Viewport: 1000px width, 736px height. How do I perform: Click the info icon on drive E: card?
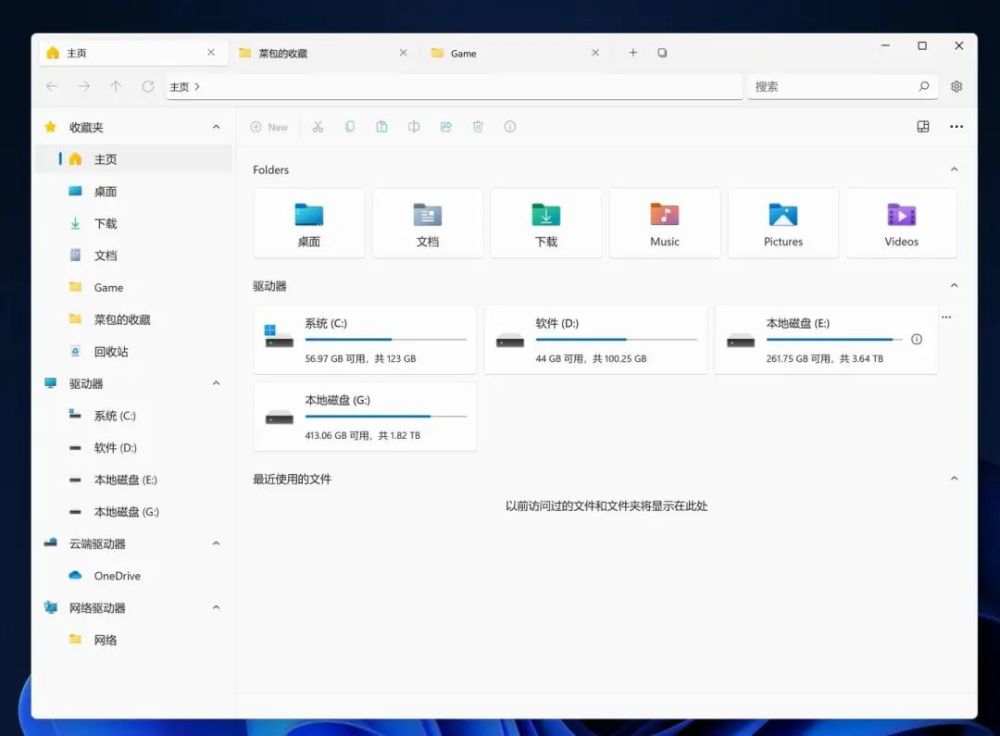(x=916, y=339)
